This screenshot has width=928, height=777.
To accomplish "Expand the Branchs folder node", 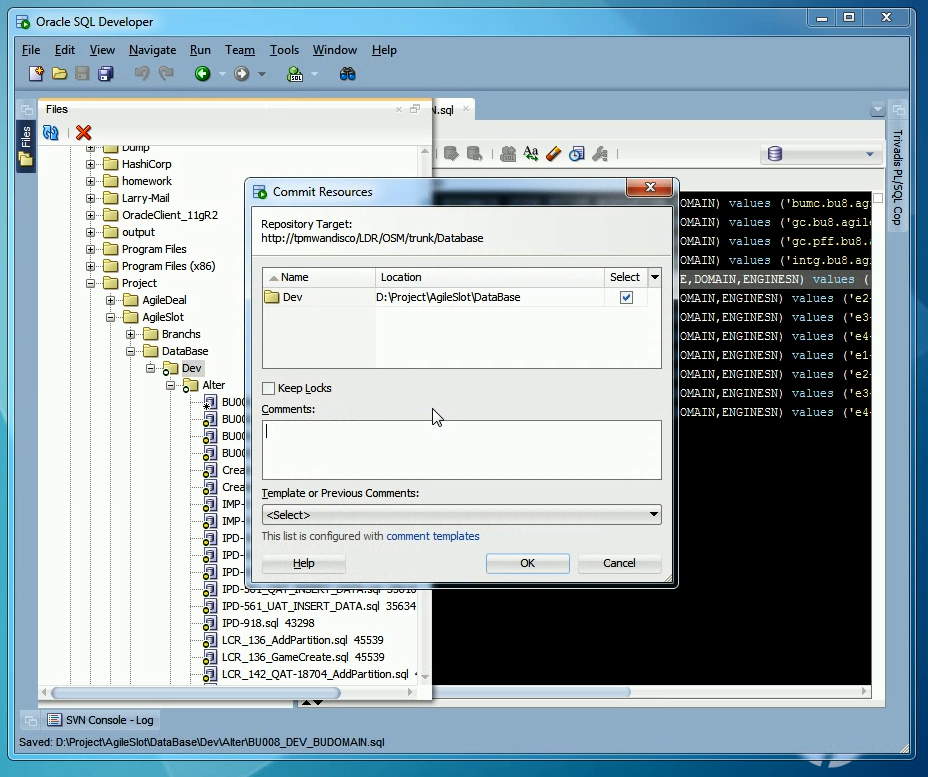I will click(x=131, y=334).
